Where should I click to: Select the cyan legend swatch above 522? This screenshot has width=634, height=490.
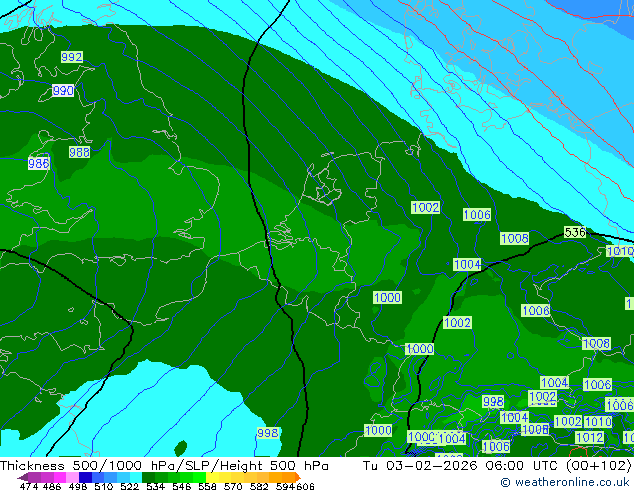pyautogui.click(x=136, y=477)
